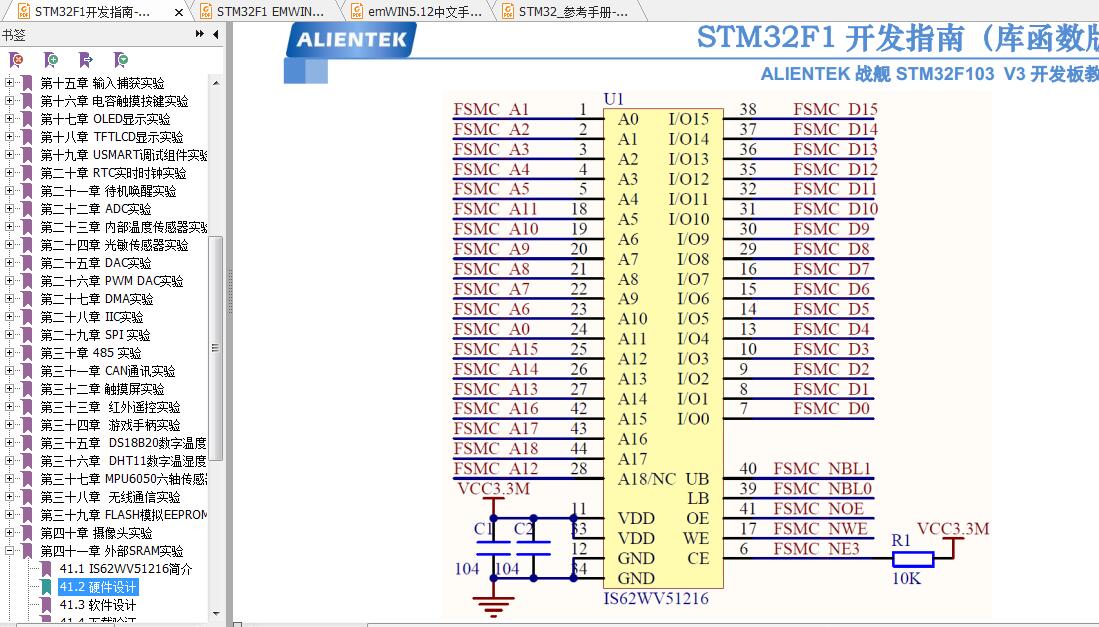Click the FSMC_NBL1 signal label

(x=823, y=469)
